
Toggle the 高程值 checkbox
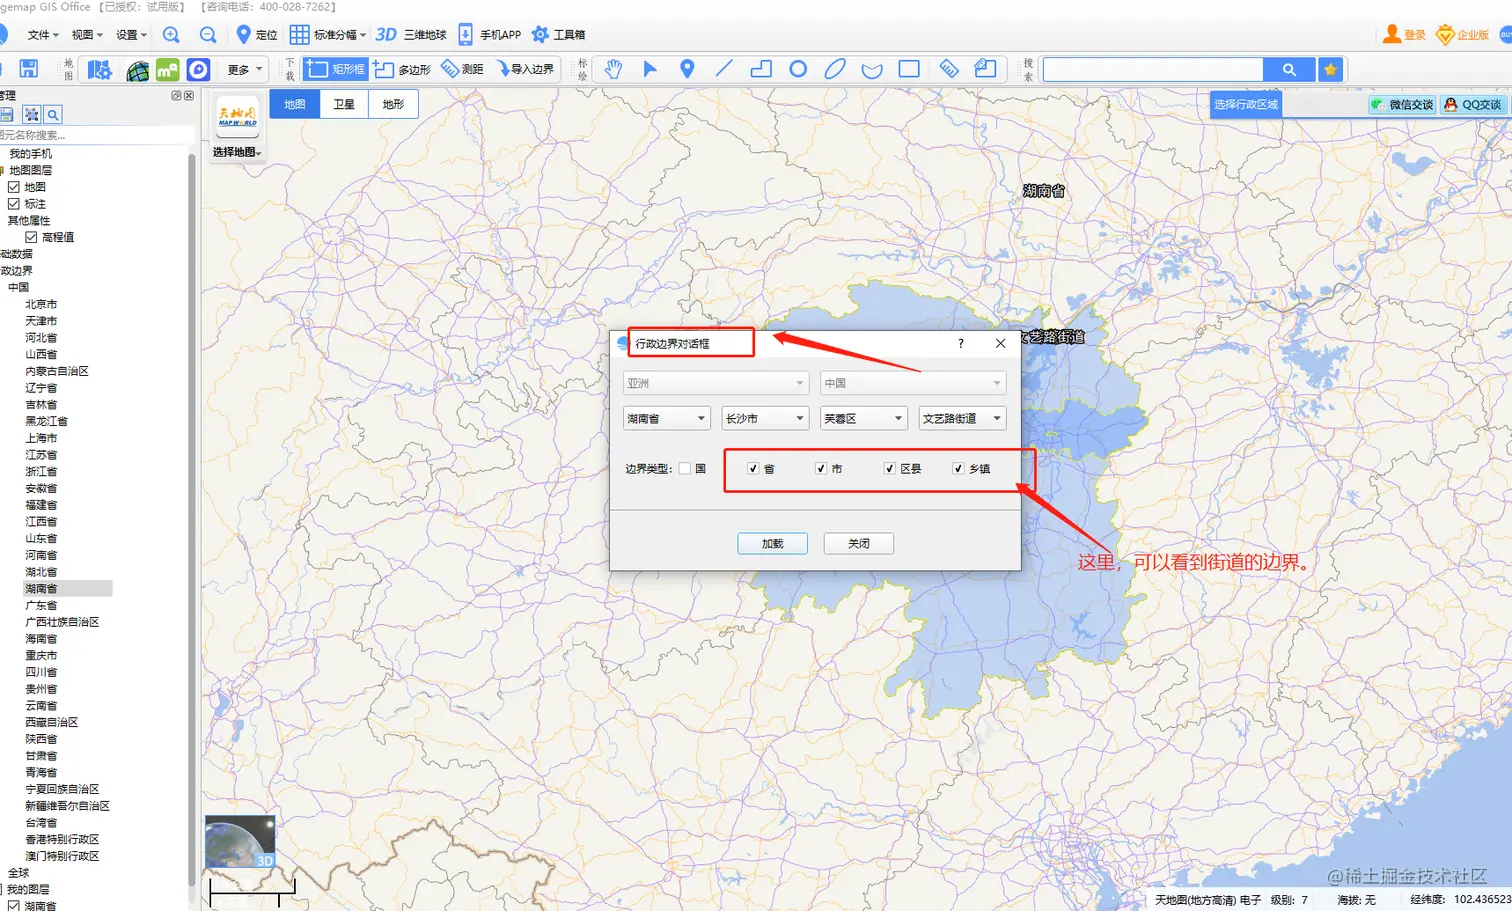coord(31,237)
